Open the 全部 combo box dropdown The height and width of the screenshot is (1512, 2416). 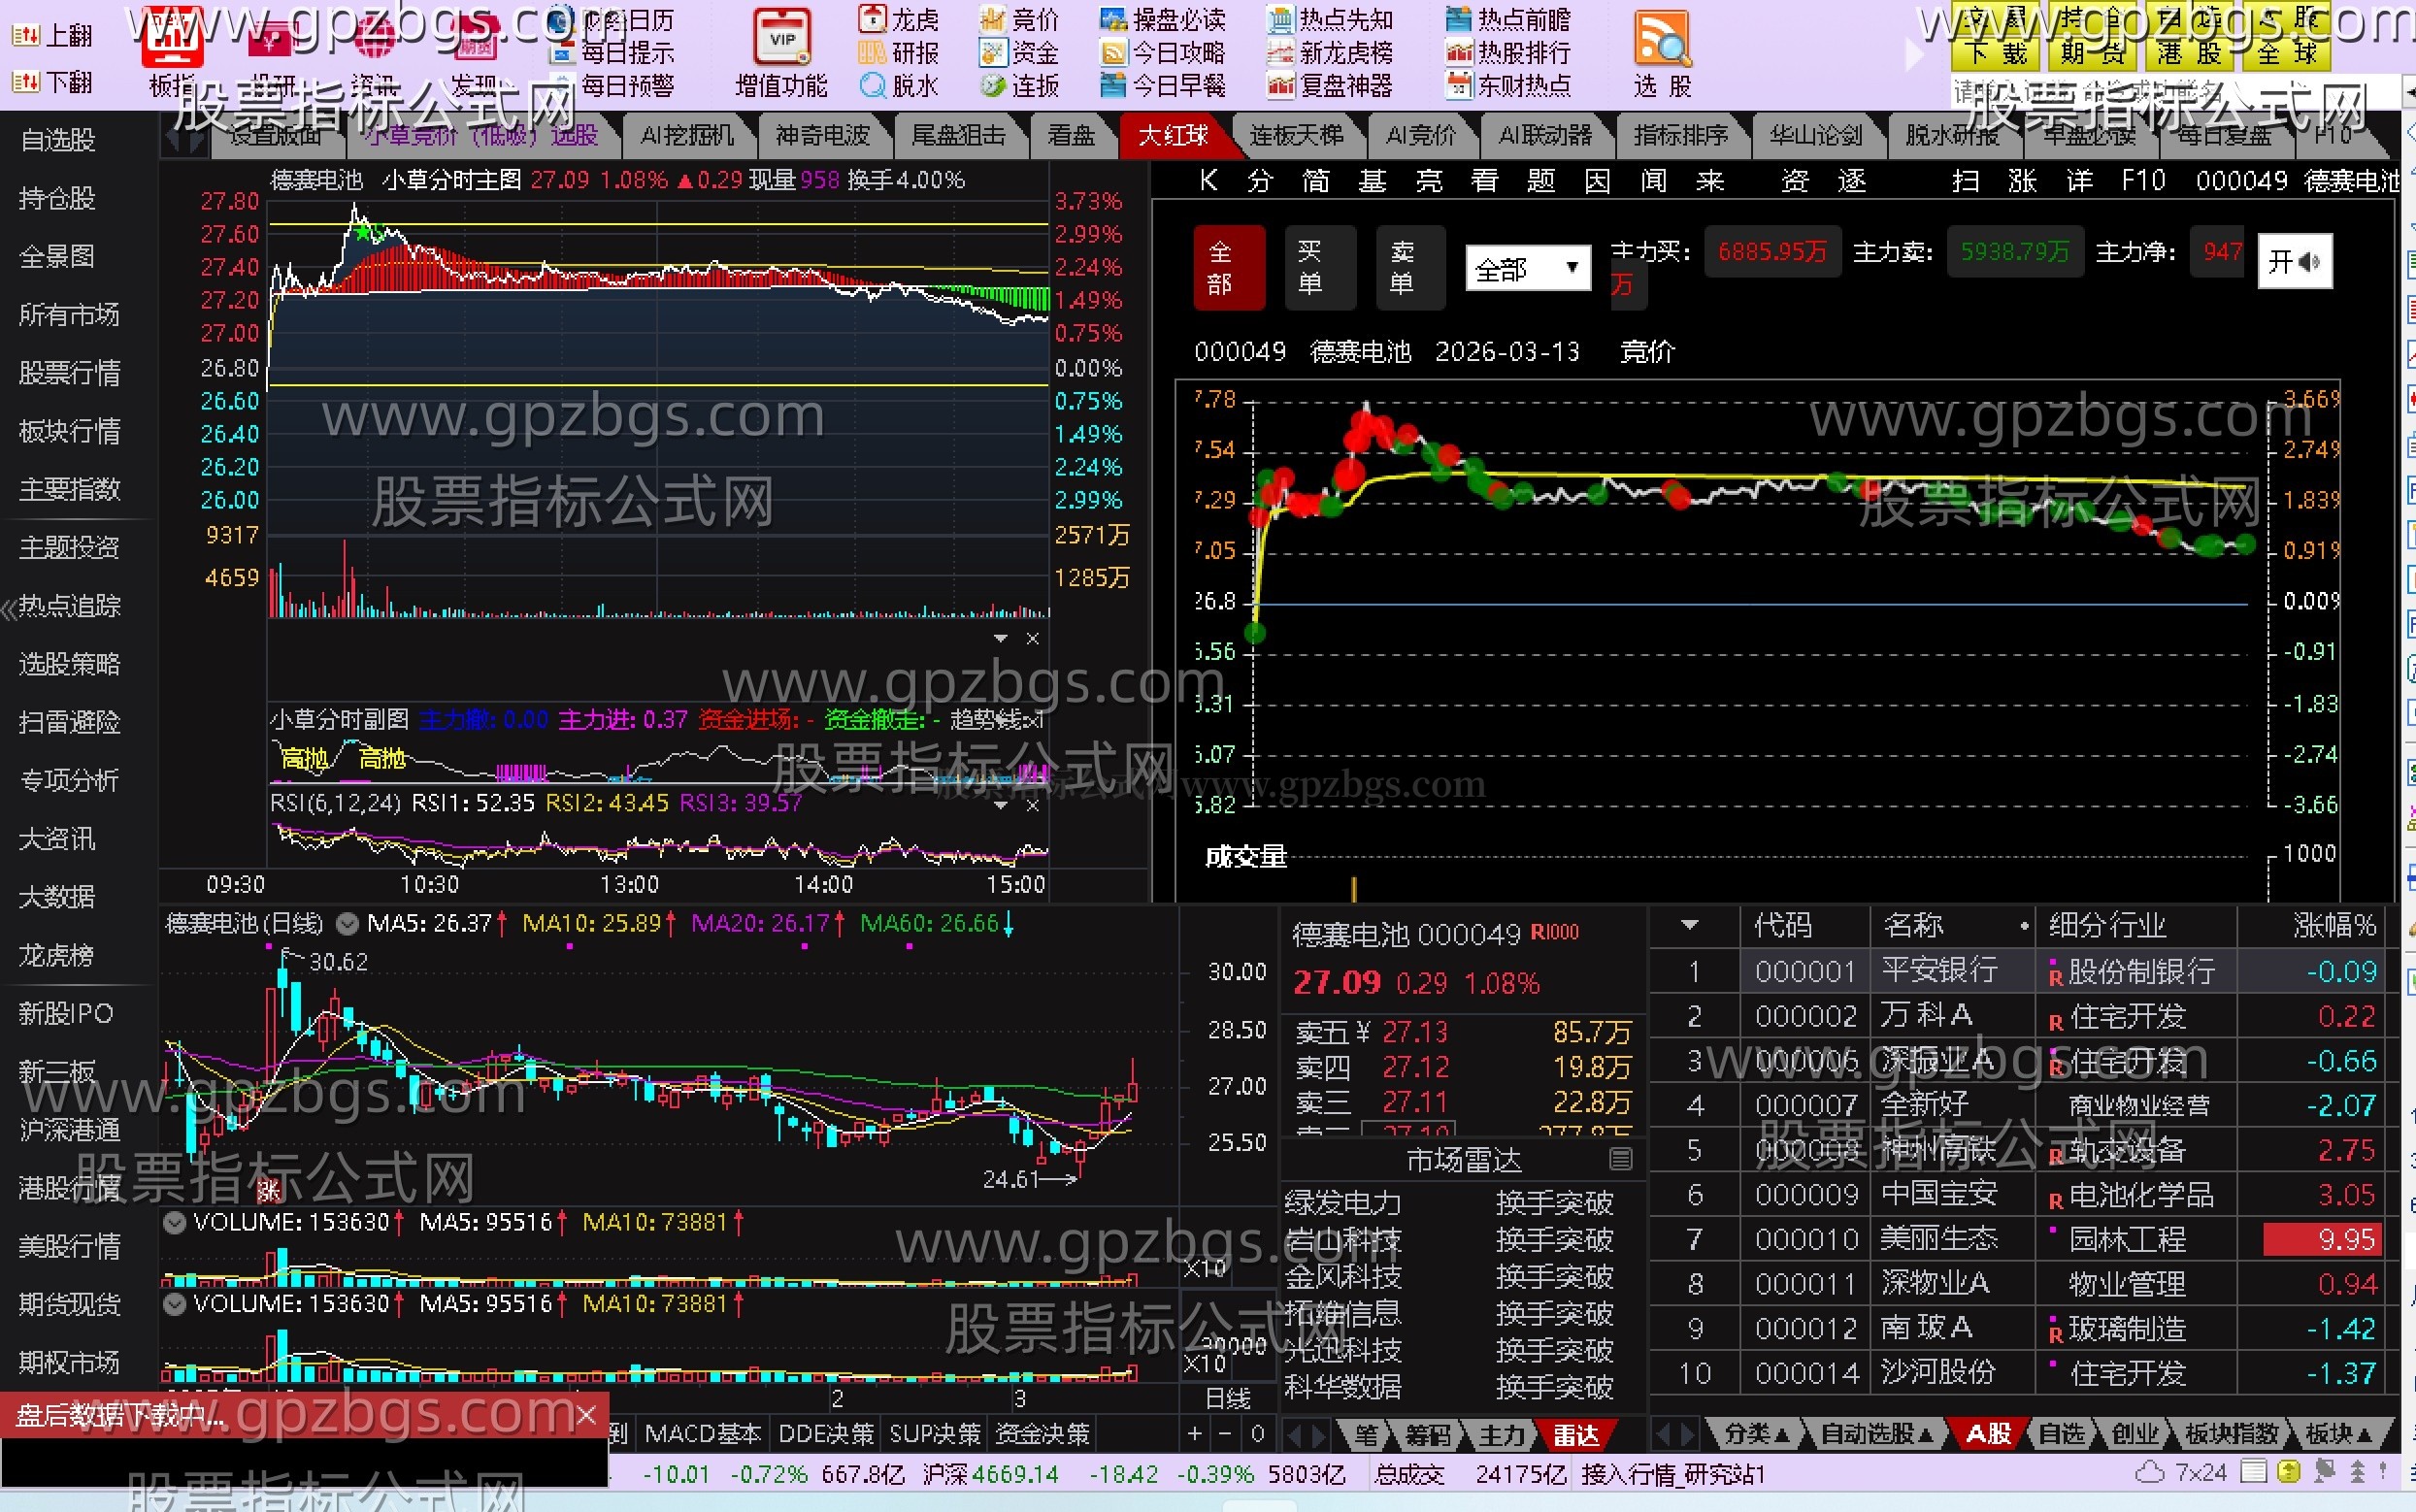click(1571, 268)
